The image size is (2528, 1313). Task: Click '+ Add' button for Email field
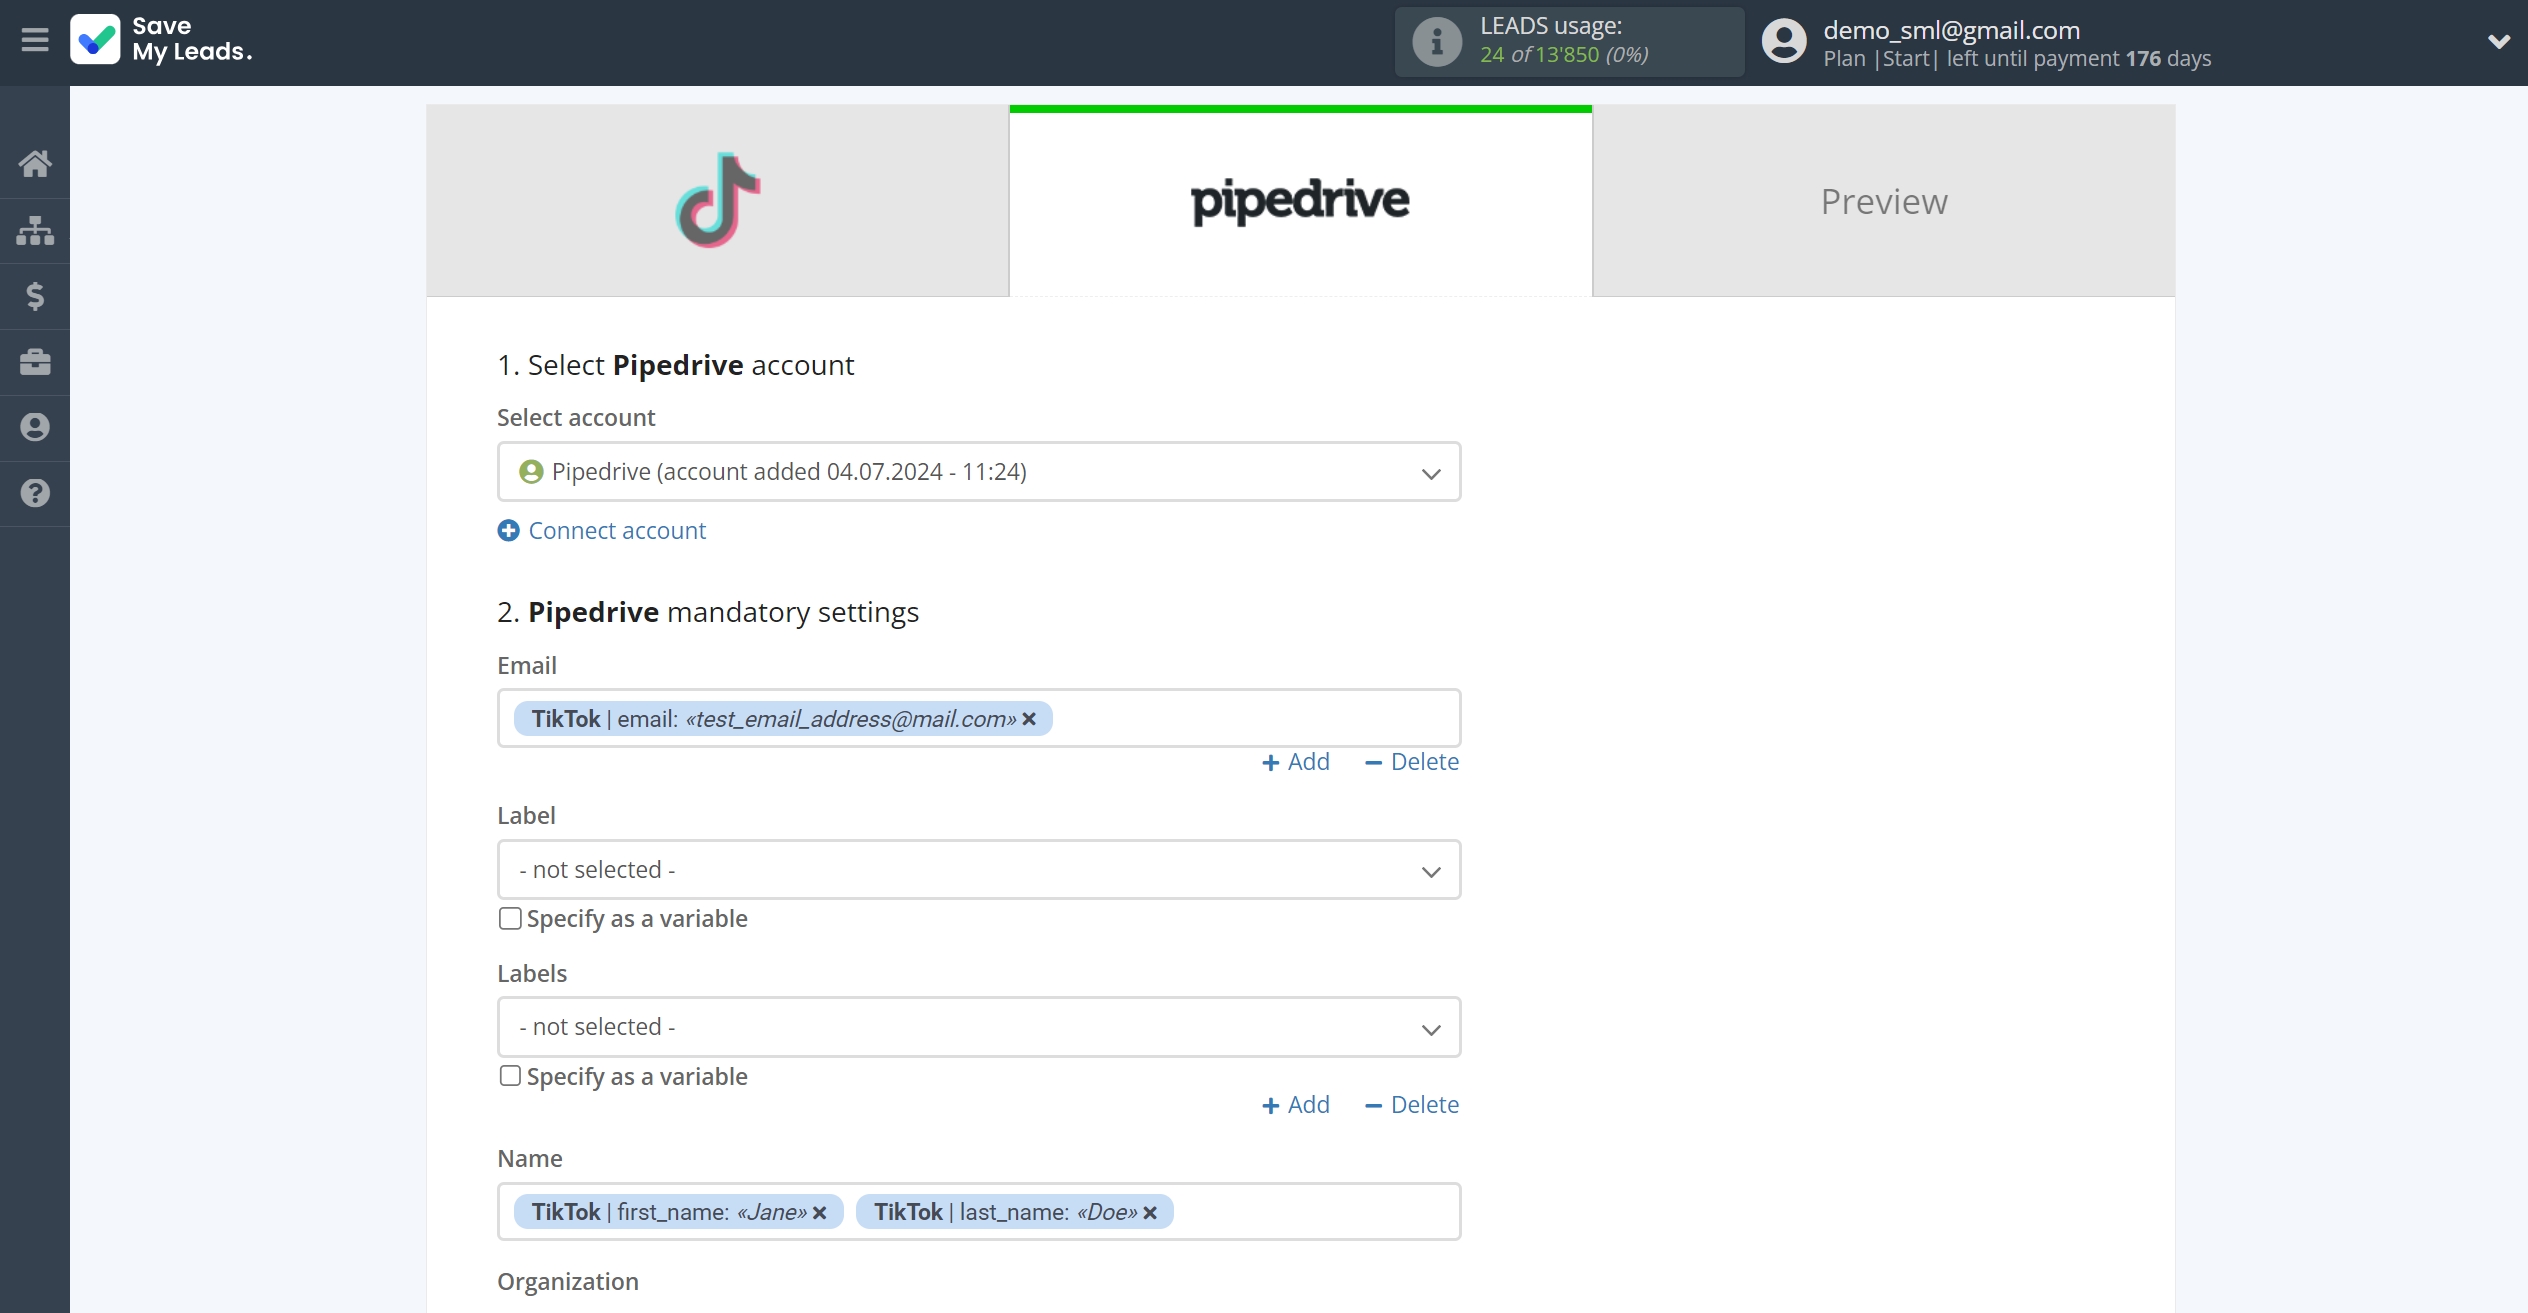(x=1296, y=759)
